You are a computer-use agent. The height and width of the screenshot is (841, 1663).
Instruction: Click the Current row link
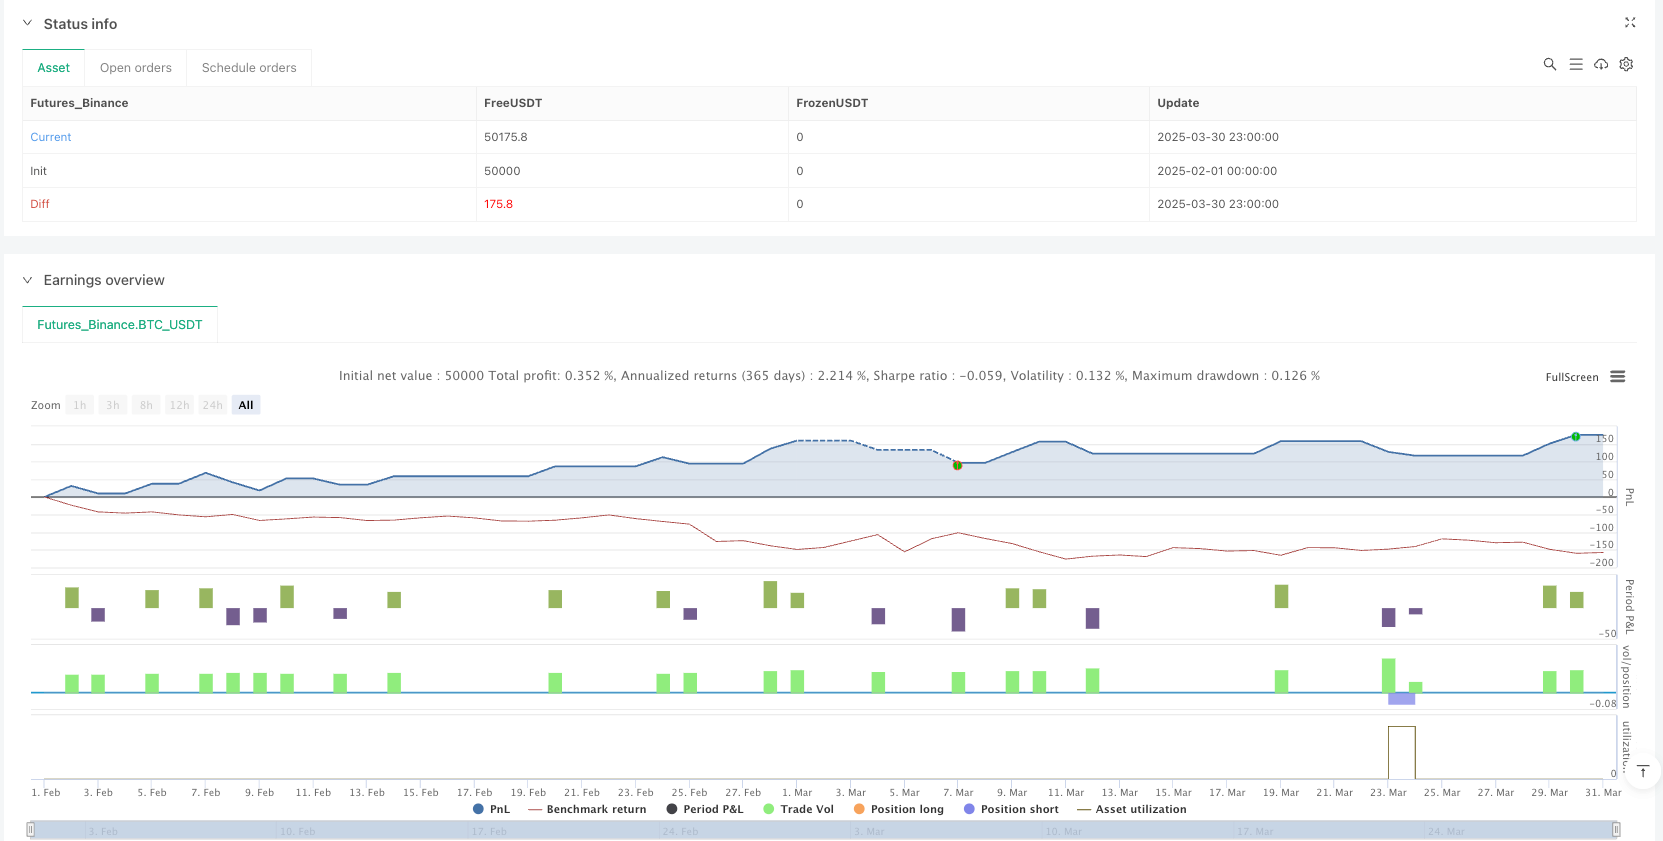51,137
